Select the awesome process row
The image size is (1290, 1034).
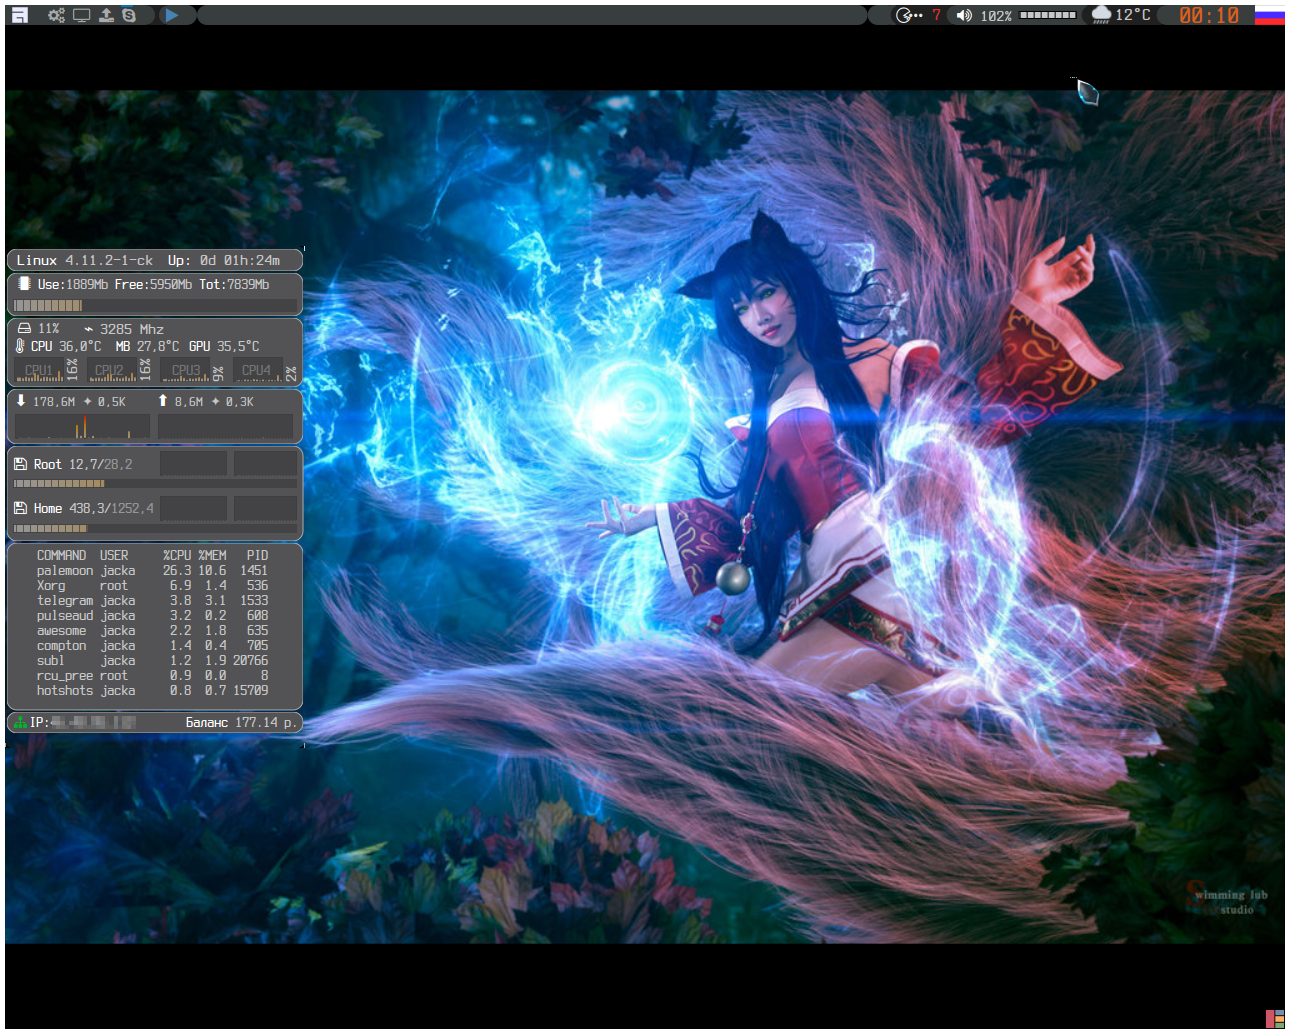click(x=152, y=631)
